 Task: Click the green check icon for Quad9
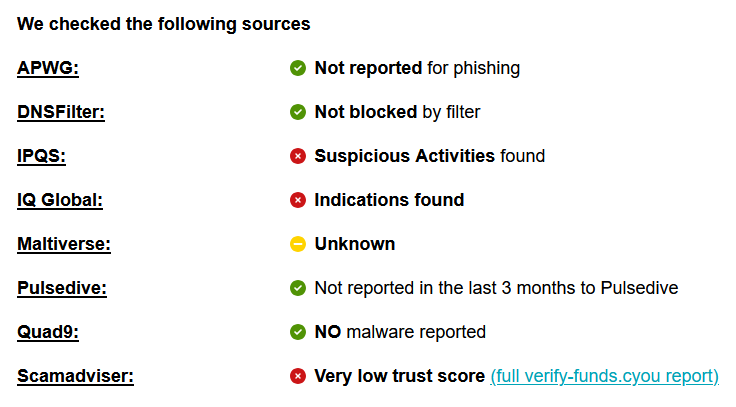298,332
